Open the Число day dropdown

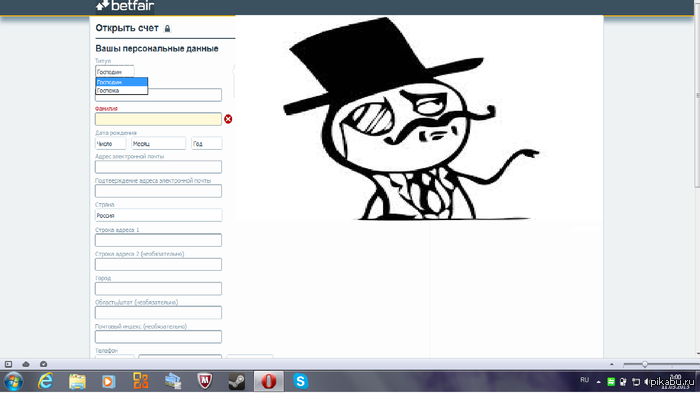(x=111, y=144)
